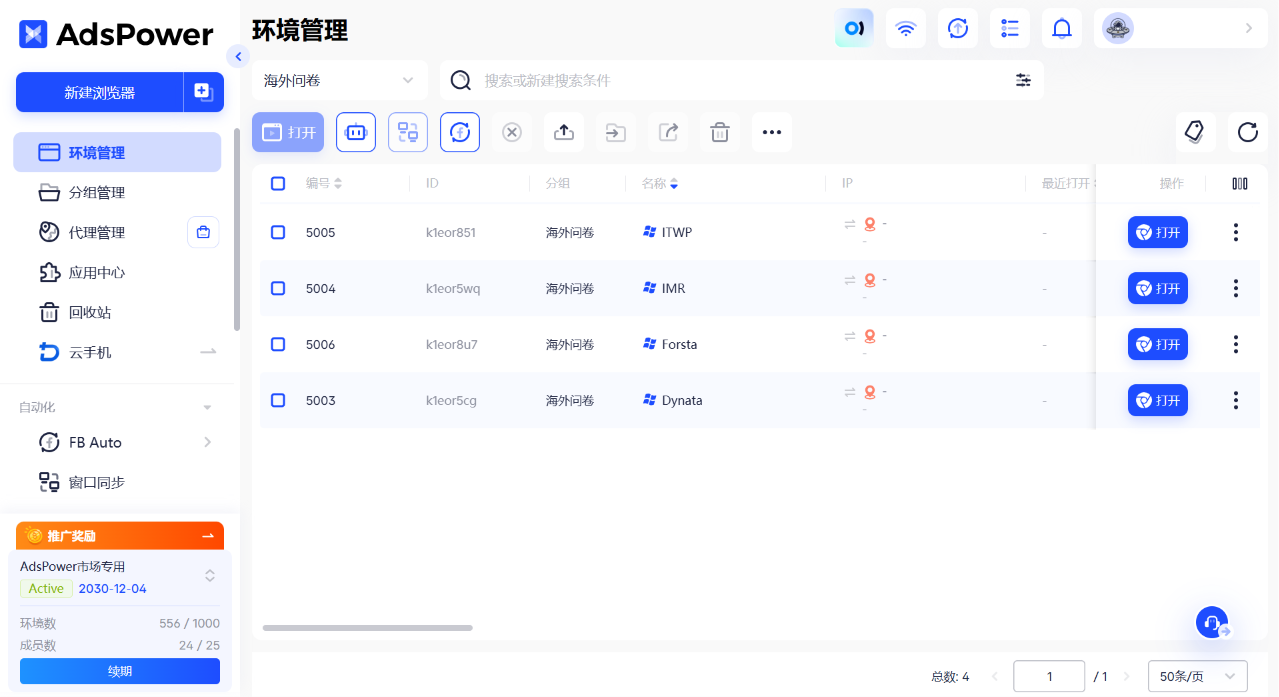Go to 环境管理 in sidebar
Screen dimensions: 1279x697
(x=117, y=152)
